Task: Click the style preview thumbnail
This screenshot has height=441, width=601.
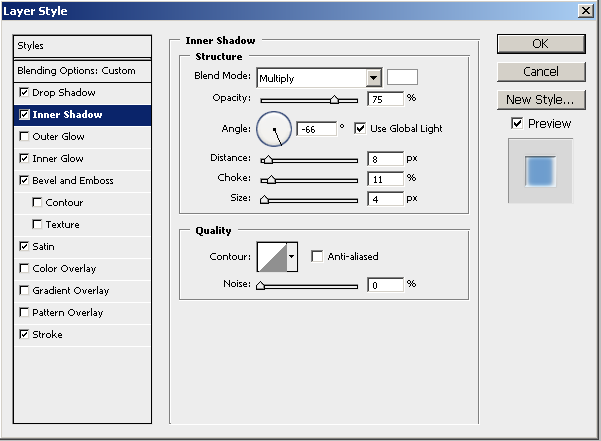Action: click(x=540, y=171)
